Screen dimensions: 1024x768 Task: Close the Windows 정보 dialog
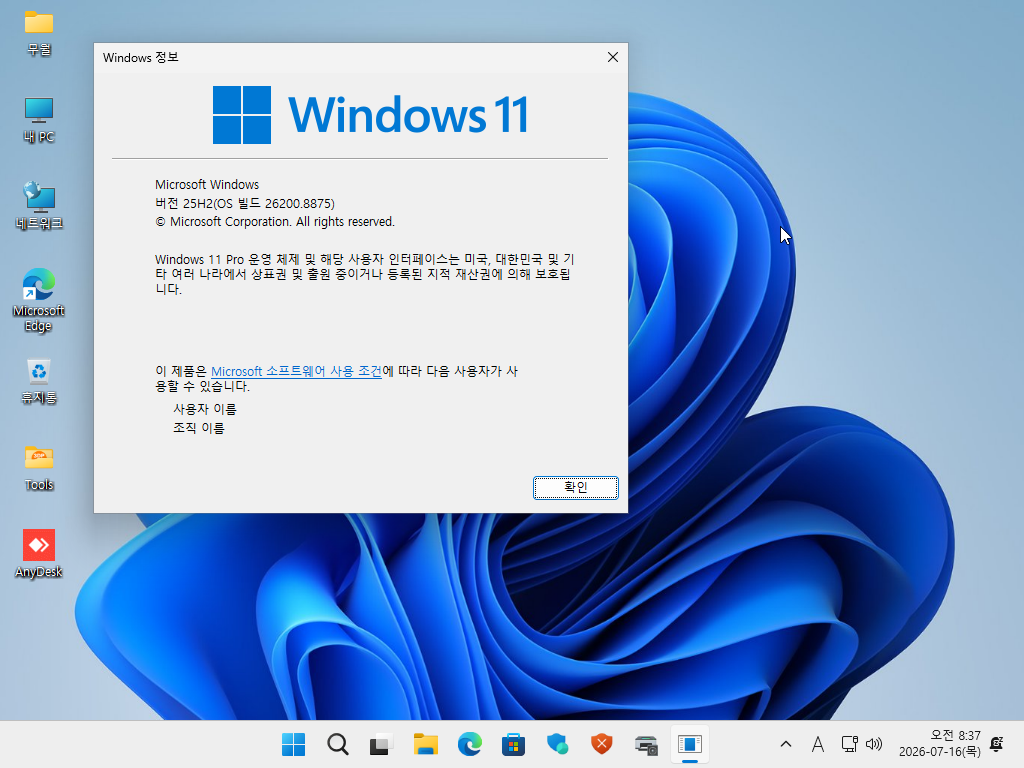pyautogui.click(x=613, y=57)
